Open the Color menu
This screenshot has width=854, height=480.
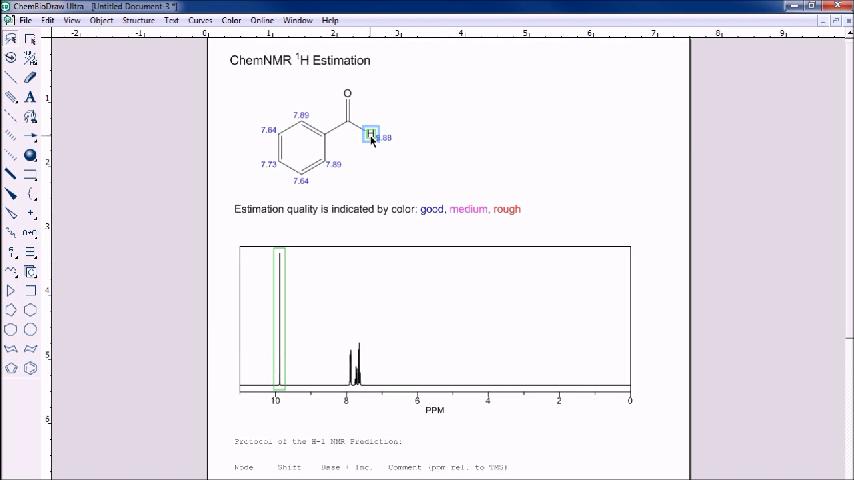point(231,20)
